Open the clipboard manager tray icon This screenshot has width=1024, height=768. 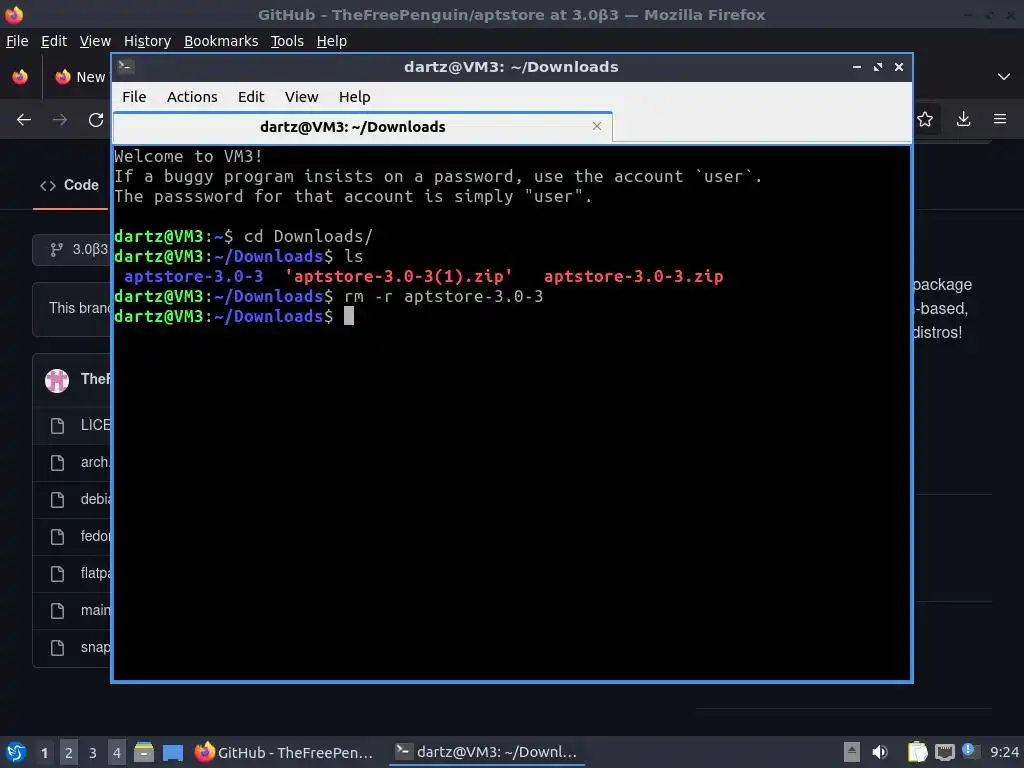pos(917,752)
